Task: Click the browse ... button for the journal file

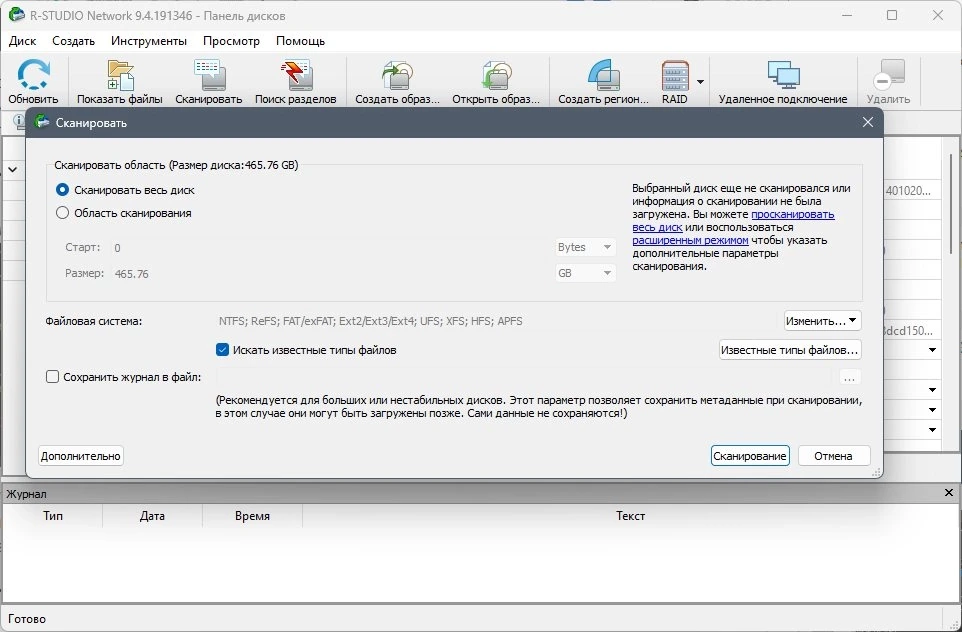Action: 849,377
